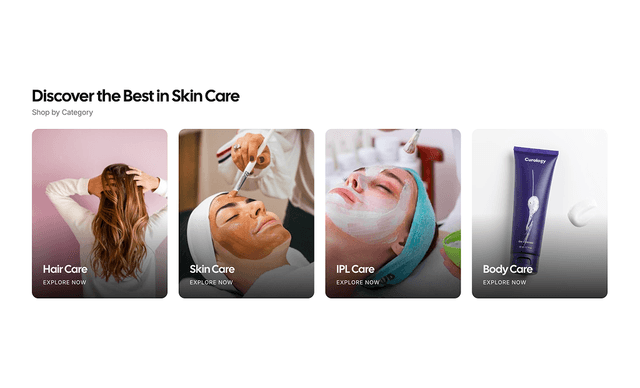Click EXPLORE NOW under Skin Care
This screenshot has width=640, height=388.
coord(211,282)
